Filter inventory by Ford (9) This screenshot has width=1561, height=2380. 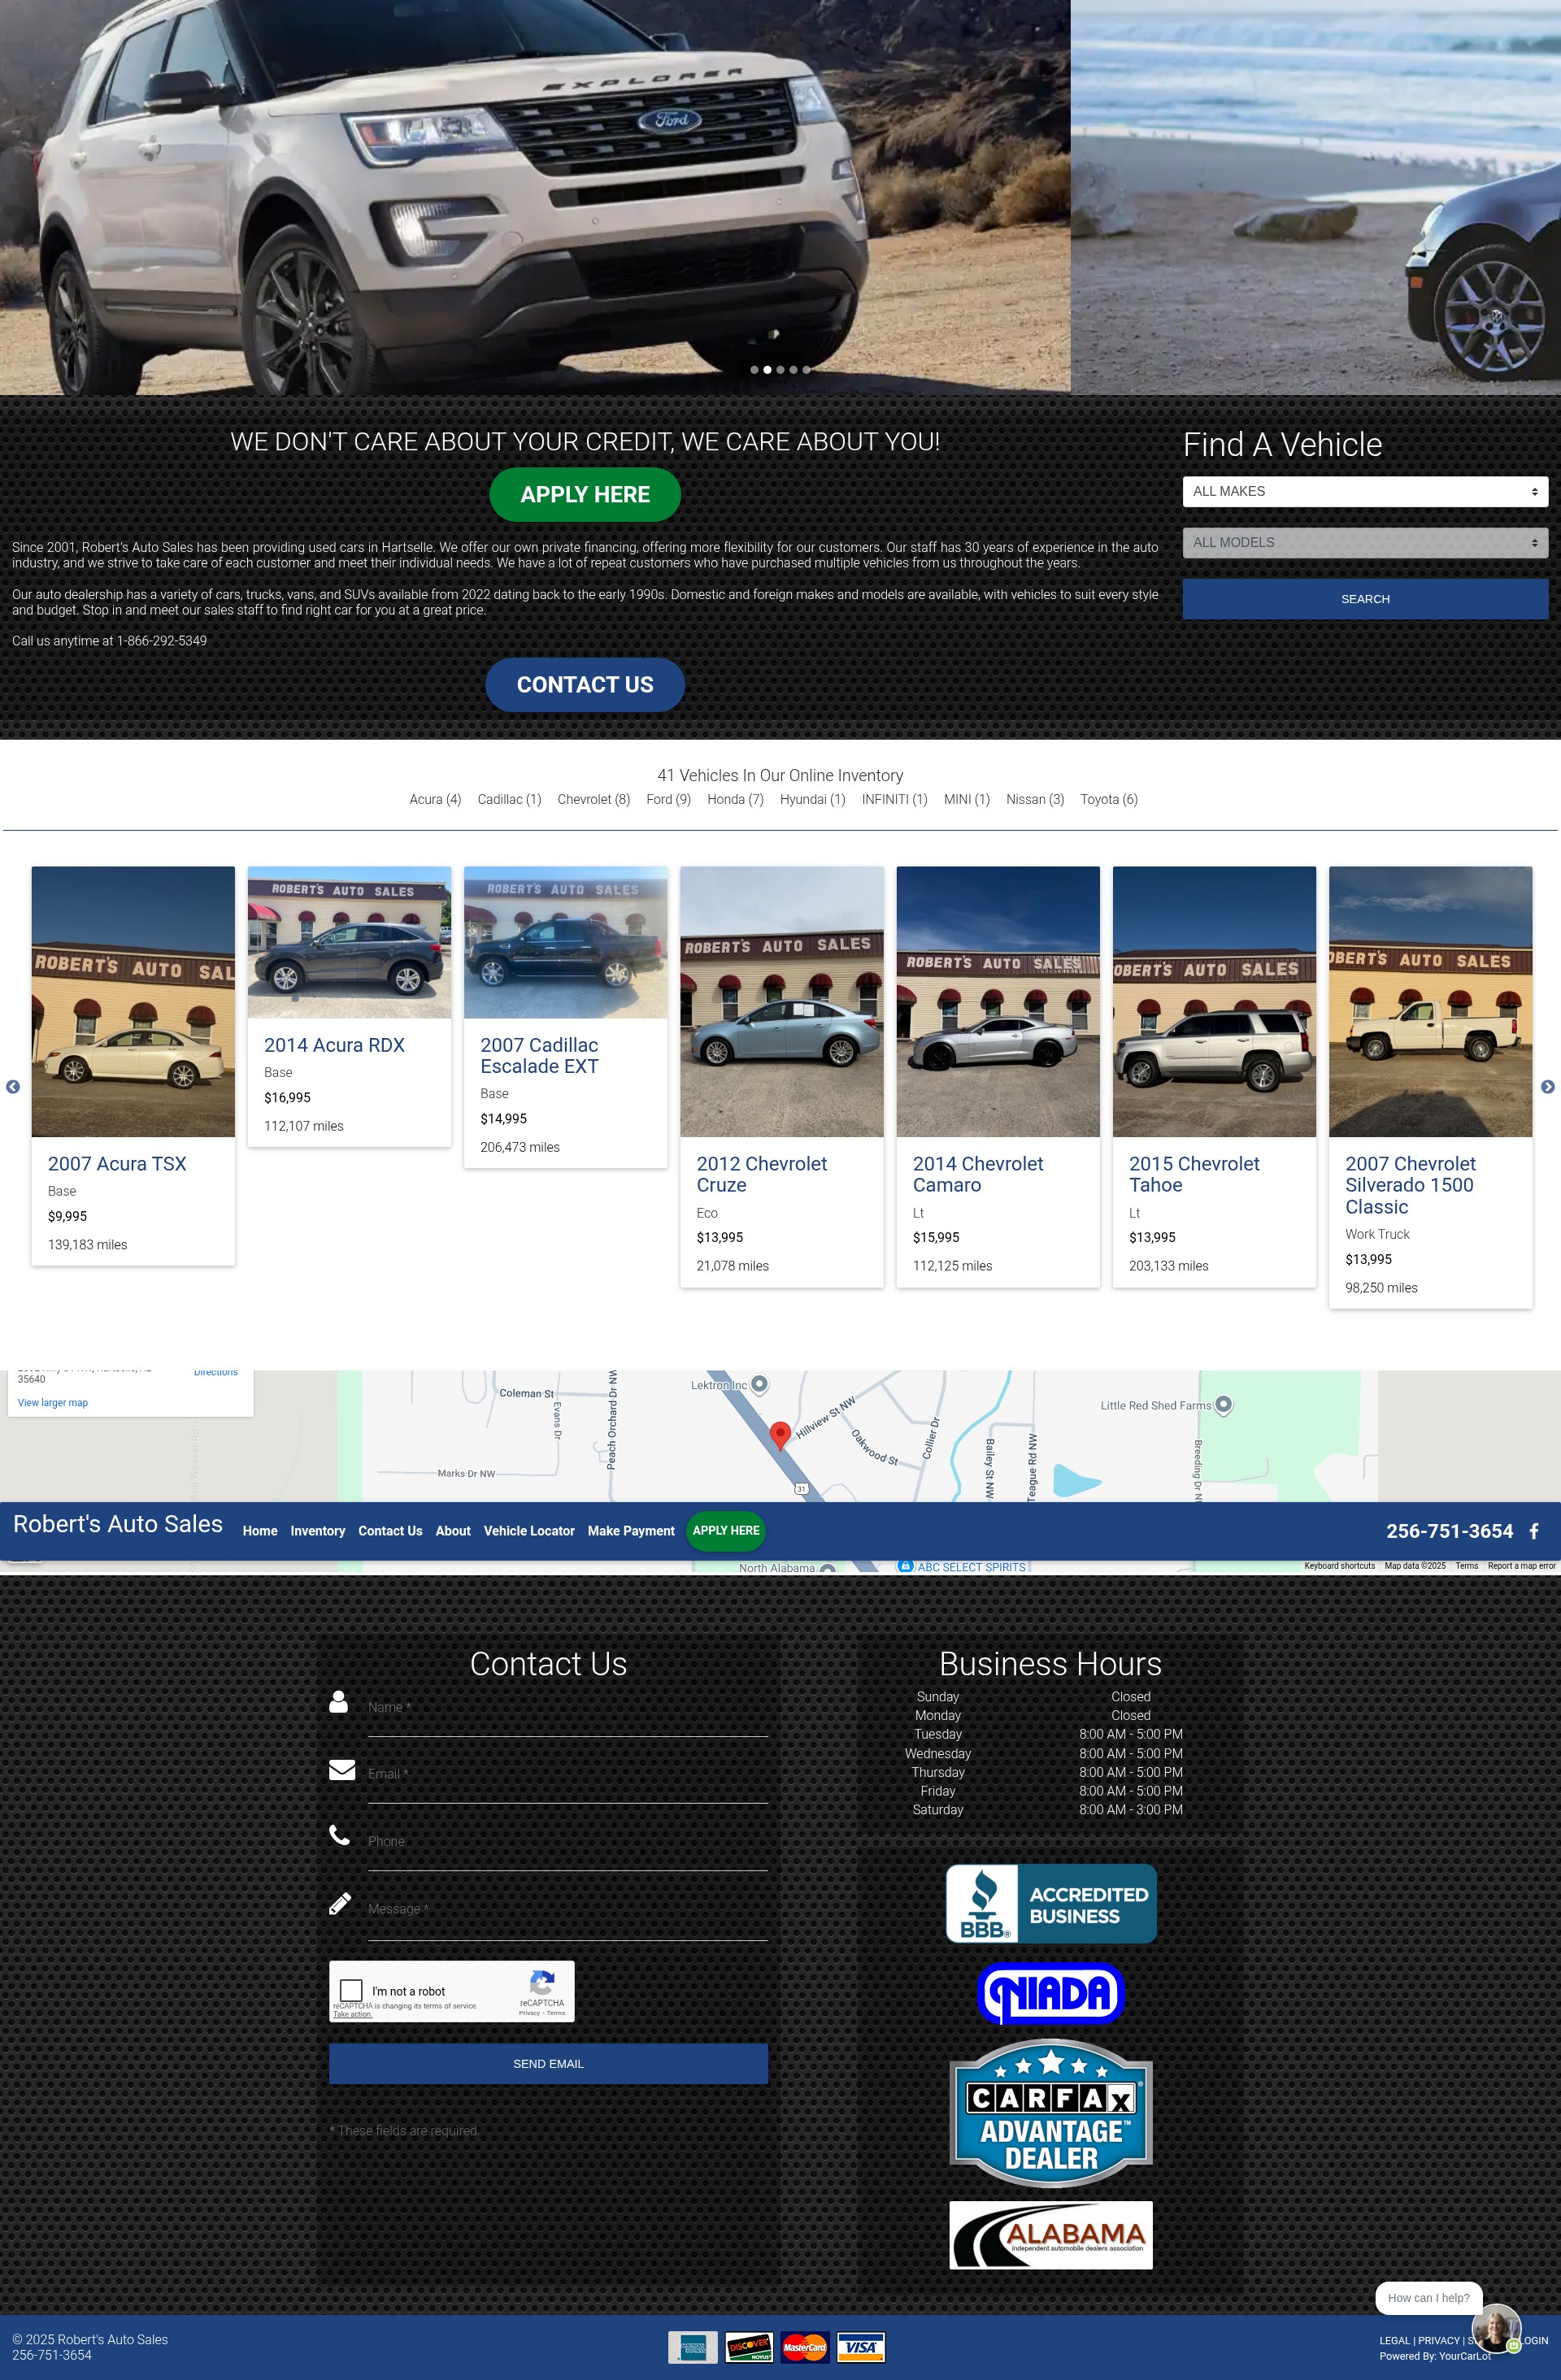668,799
